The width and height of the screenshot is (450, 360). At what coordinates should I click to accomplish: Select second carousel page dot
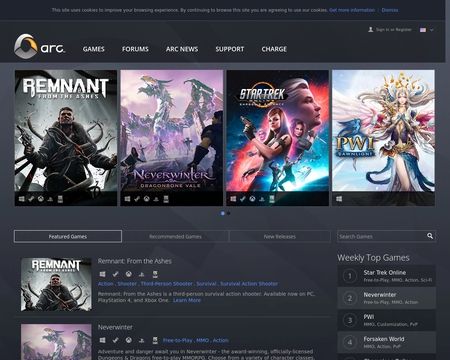pyautogui.click(x=229, y=213)
